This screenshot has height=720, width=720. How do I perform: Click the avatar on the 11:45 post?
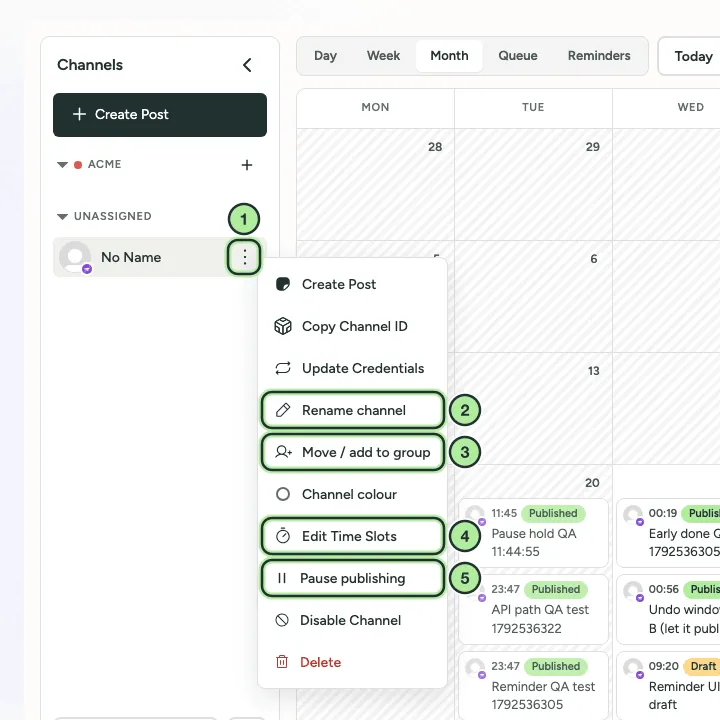(475, 515)
